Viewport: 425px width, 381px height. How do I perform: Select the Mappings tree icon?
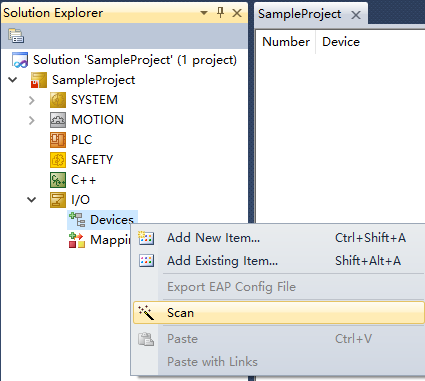tap(77, 240)
